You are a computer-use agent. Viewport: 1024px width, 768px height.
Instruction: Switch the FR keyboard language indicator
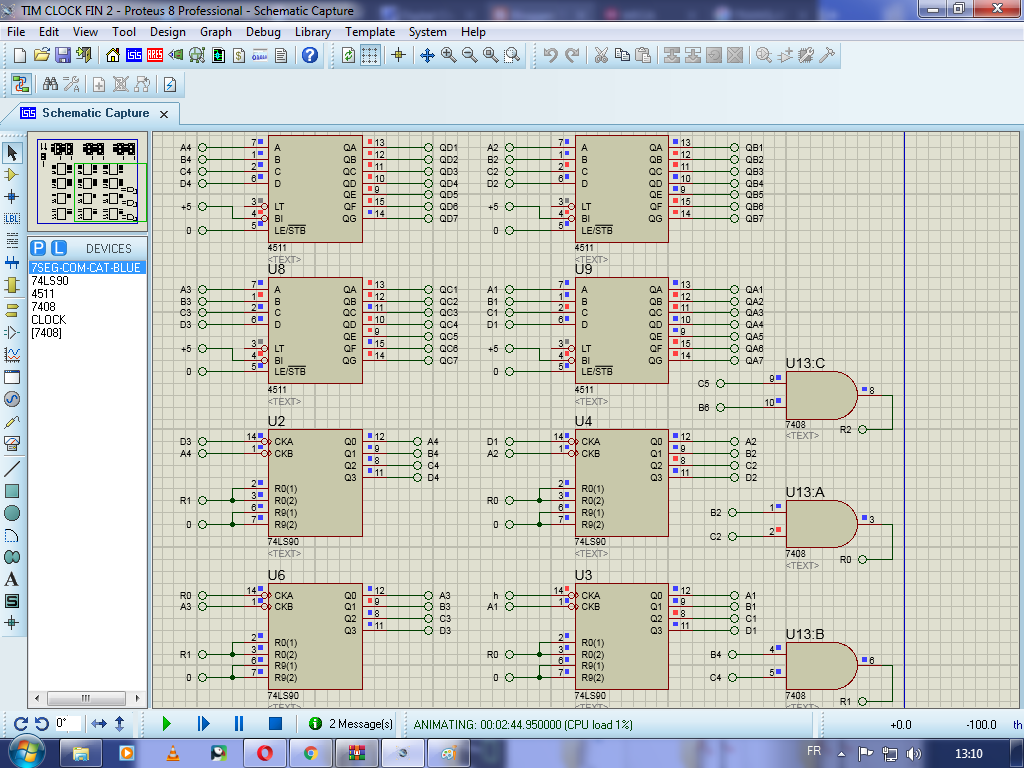click(814, 754)
